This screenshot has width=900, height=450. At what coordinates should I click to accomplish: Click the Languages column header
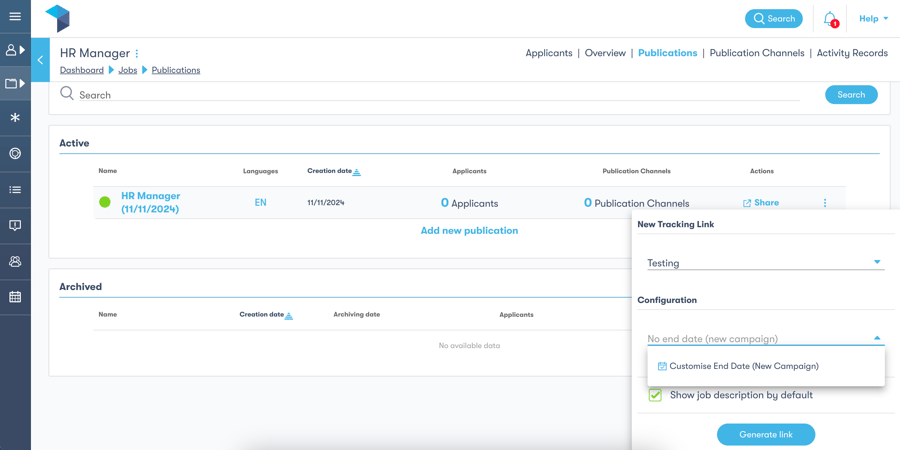pyautogui.click(x=261, y=171)
